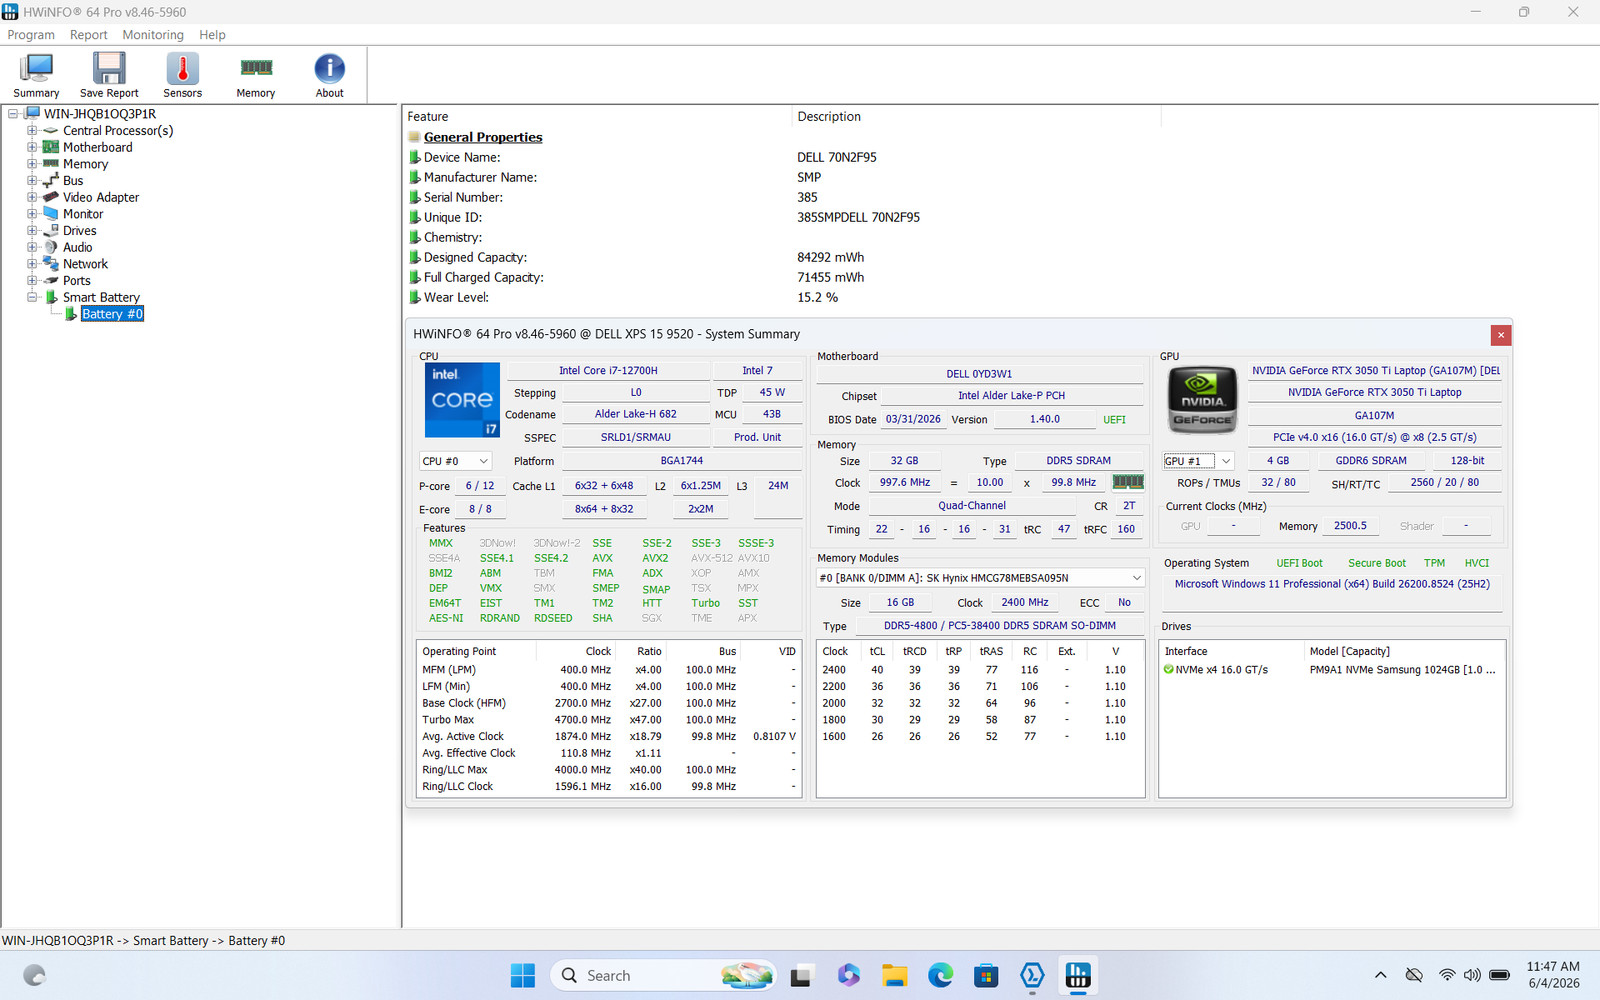The width and height of the screenshot is (1600, 1000).
Task: Expand the Memory tree node
Action: coord(32,164)
